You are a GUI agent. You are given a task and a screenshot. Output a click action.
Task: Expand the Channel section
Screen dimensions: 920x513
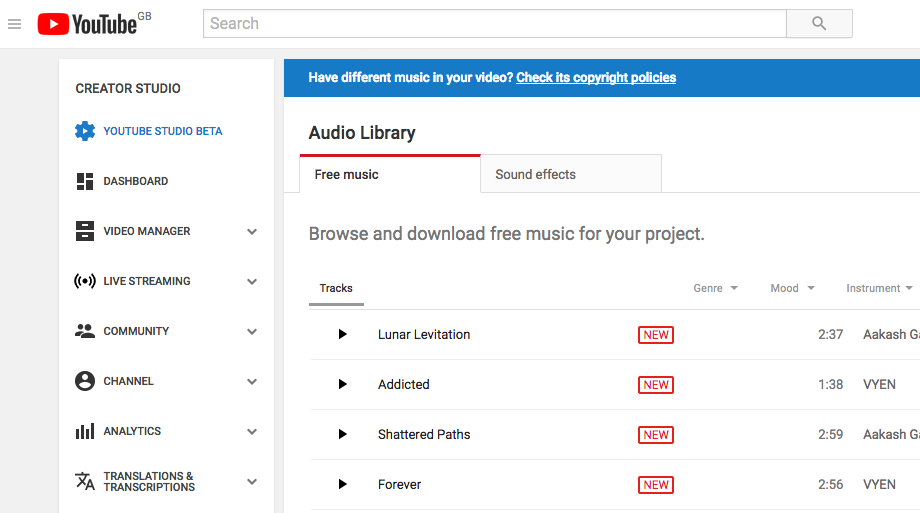pos(252,382)
